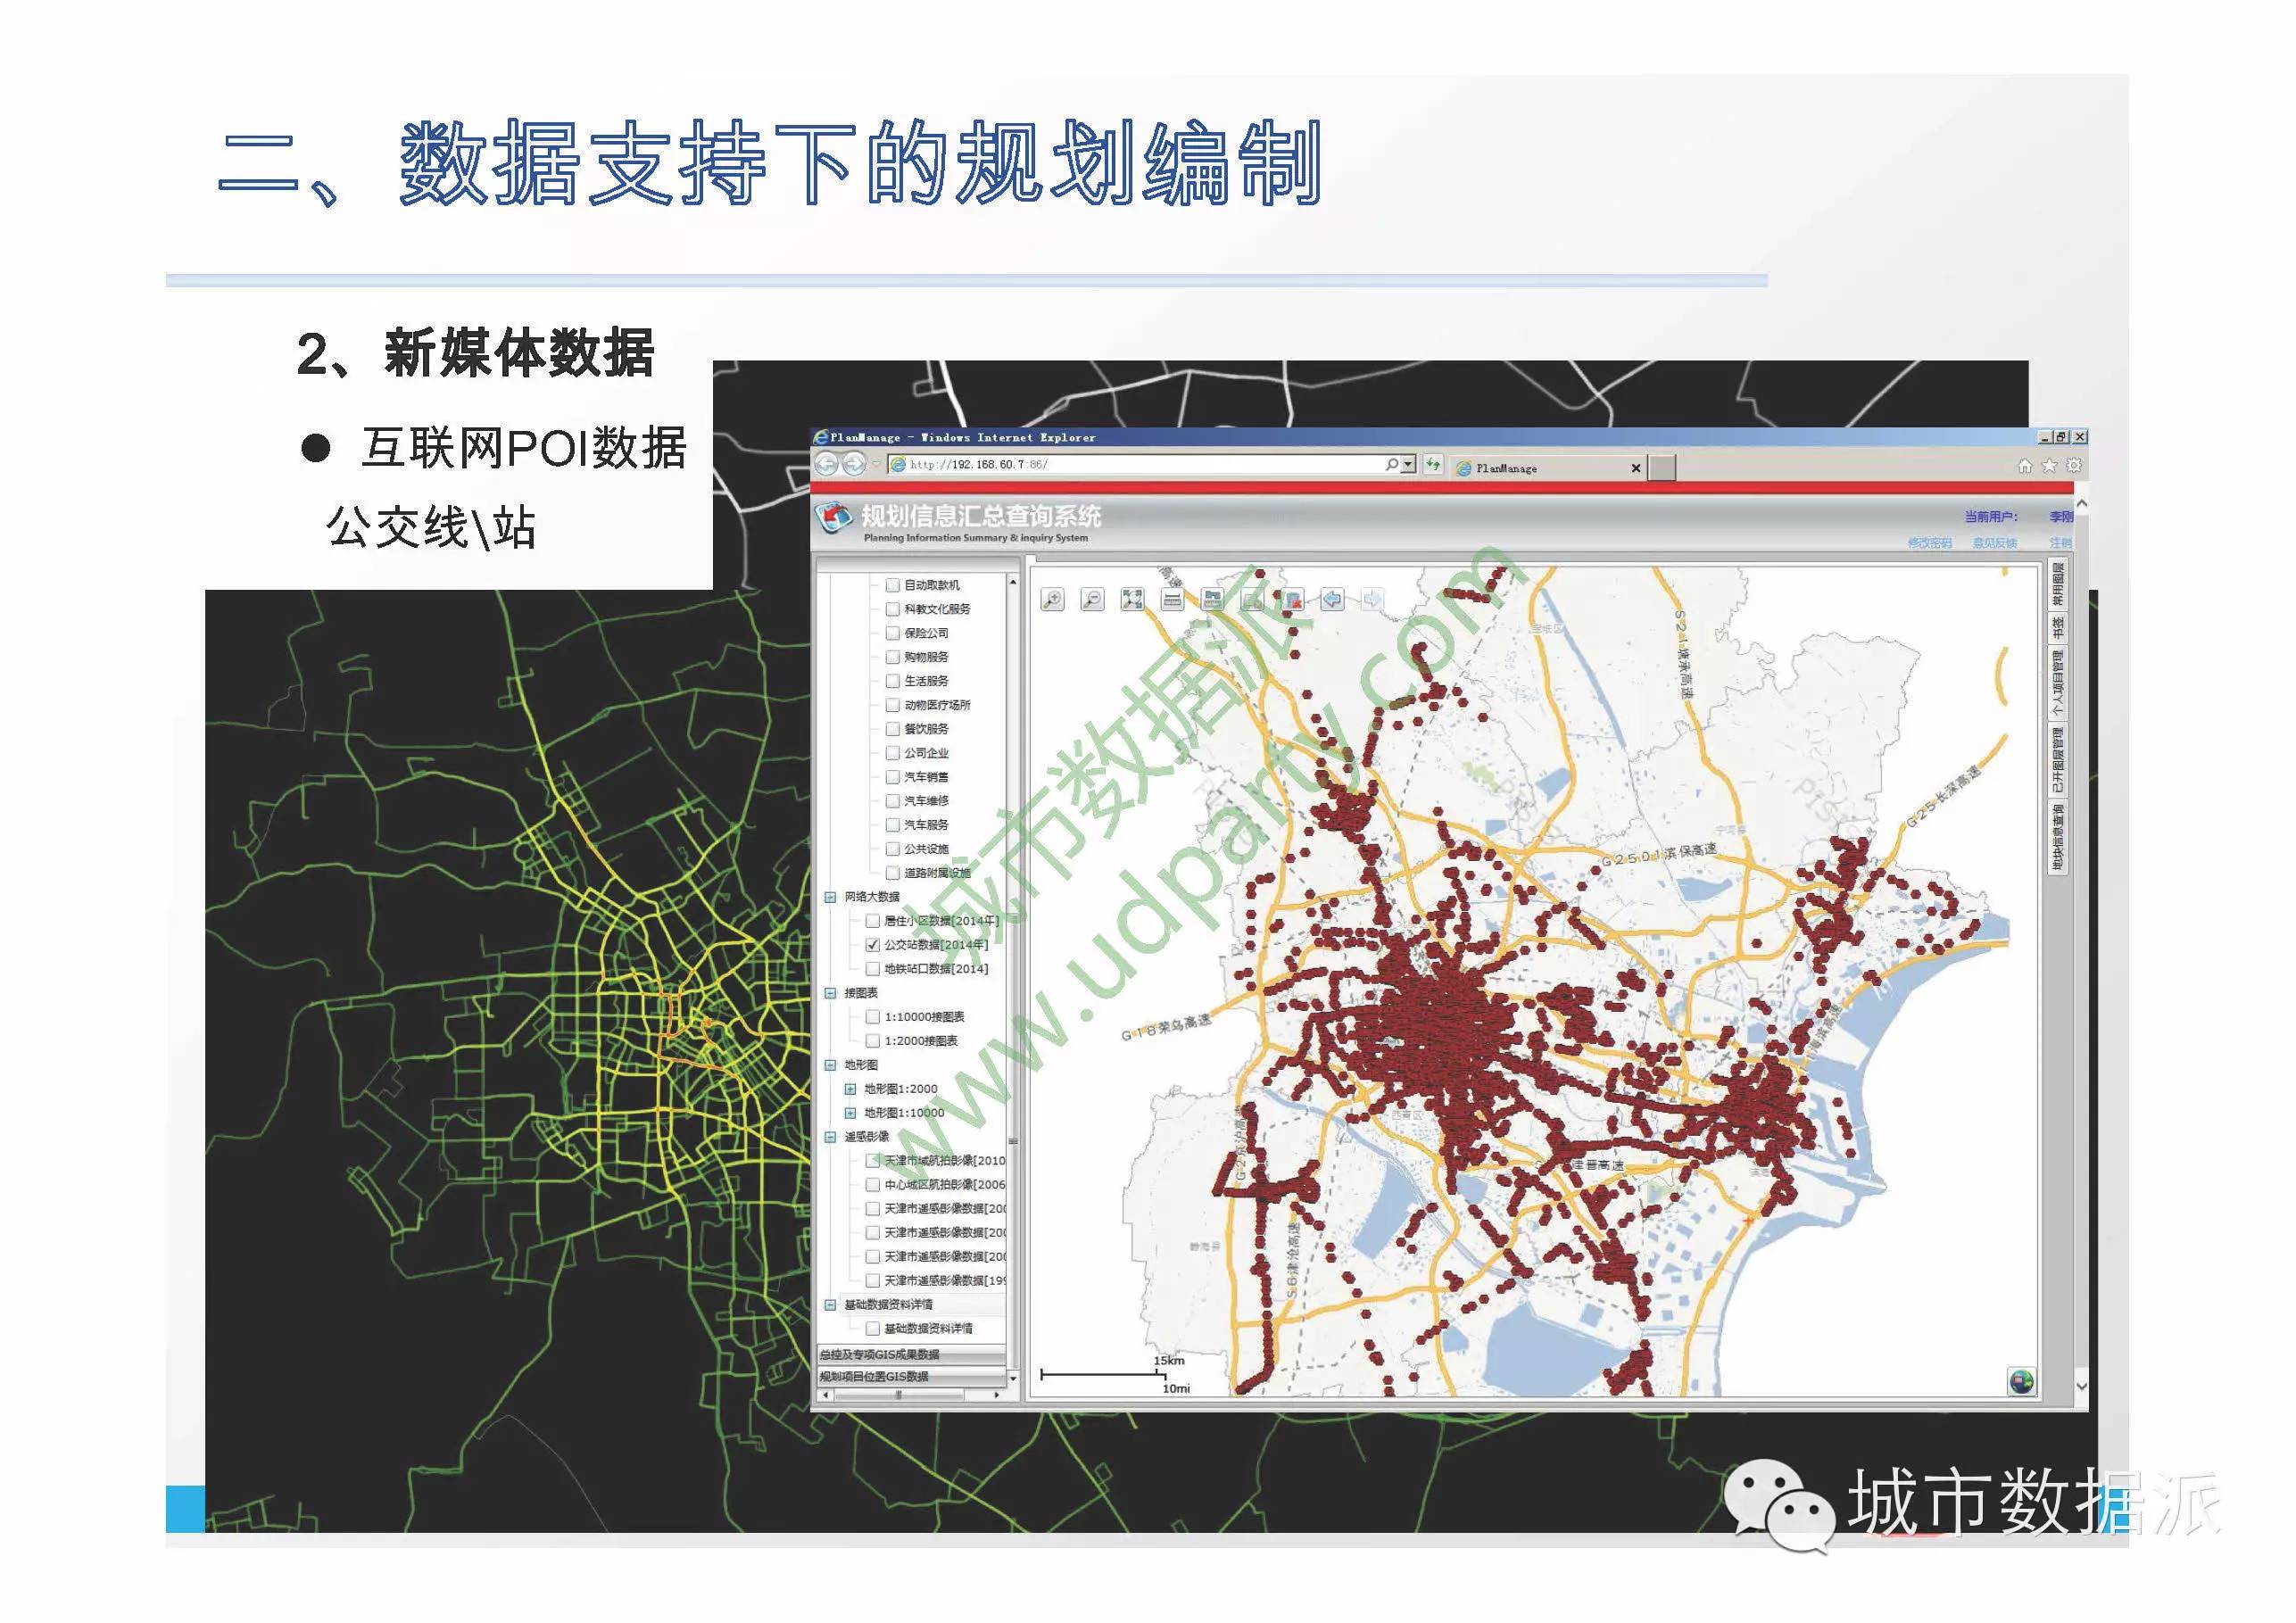This screenshot has height=1623, width=2296.
Task: Collapse the 接图表 tree node
Action: click(830, 993)
